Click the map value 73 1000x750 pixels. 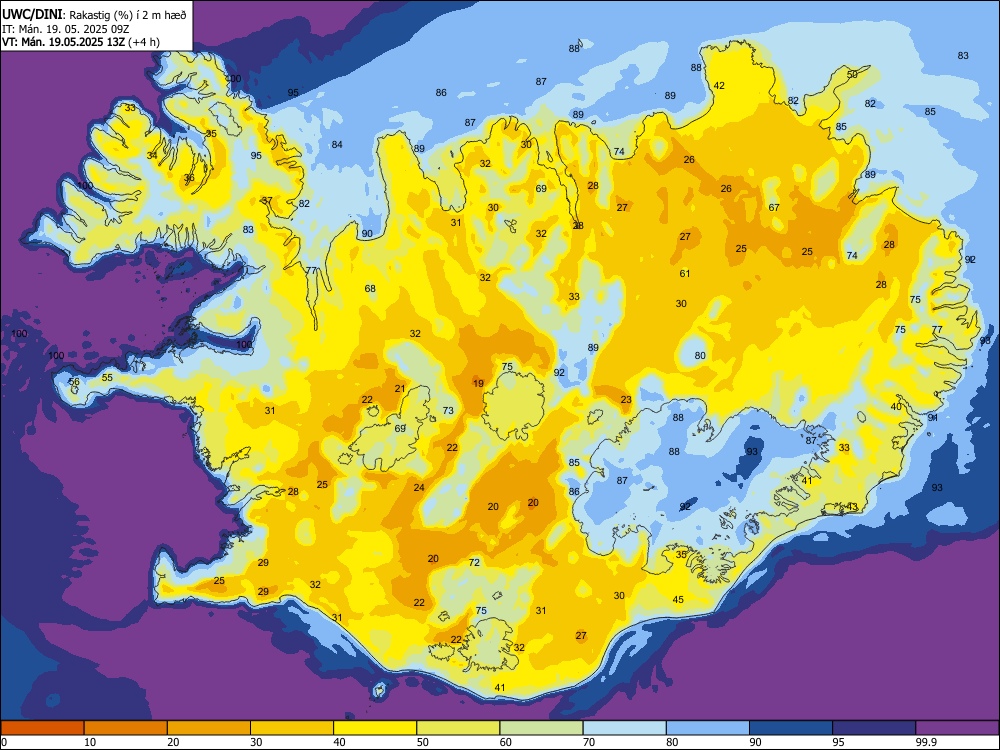pos(448,411)
